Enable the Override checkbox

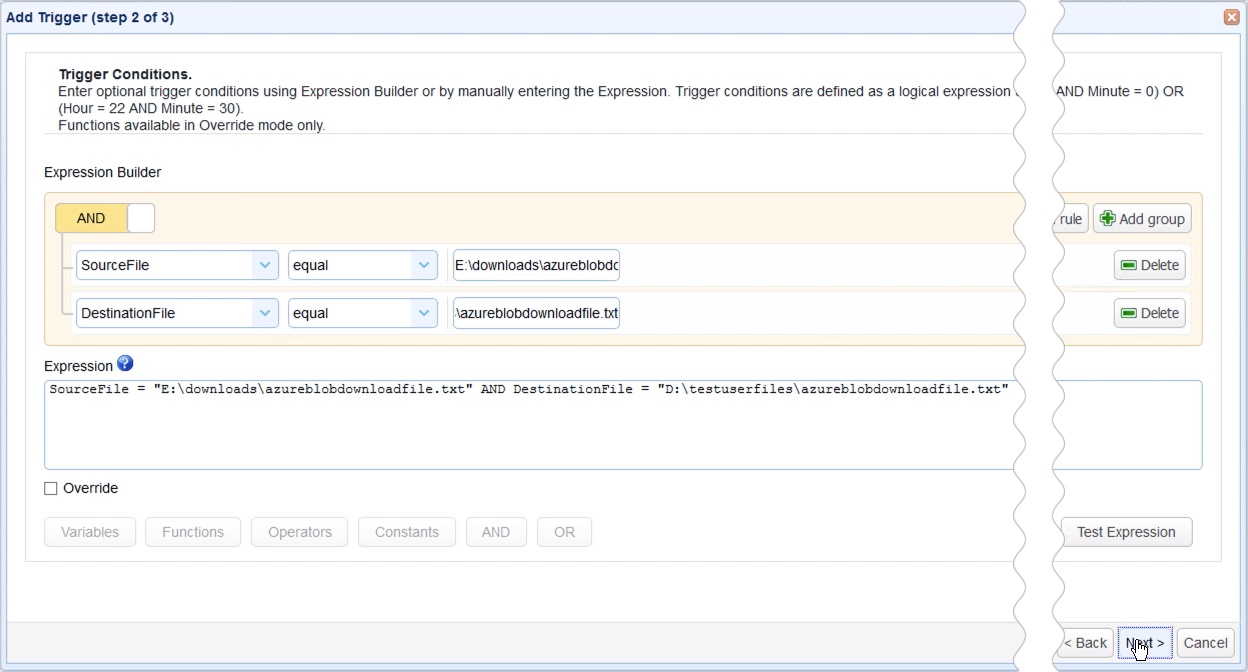point(49,488)
